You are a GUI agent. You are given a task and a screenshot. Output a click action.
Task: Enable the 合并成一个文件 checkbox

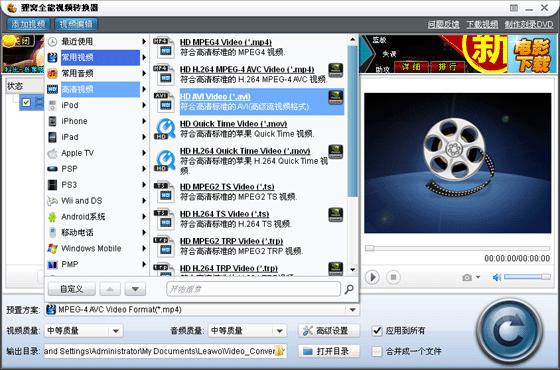[x=376, y=351]
